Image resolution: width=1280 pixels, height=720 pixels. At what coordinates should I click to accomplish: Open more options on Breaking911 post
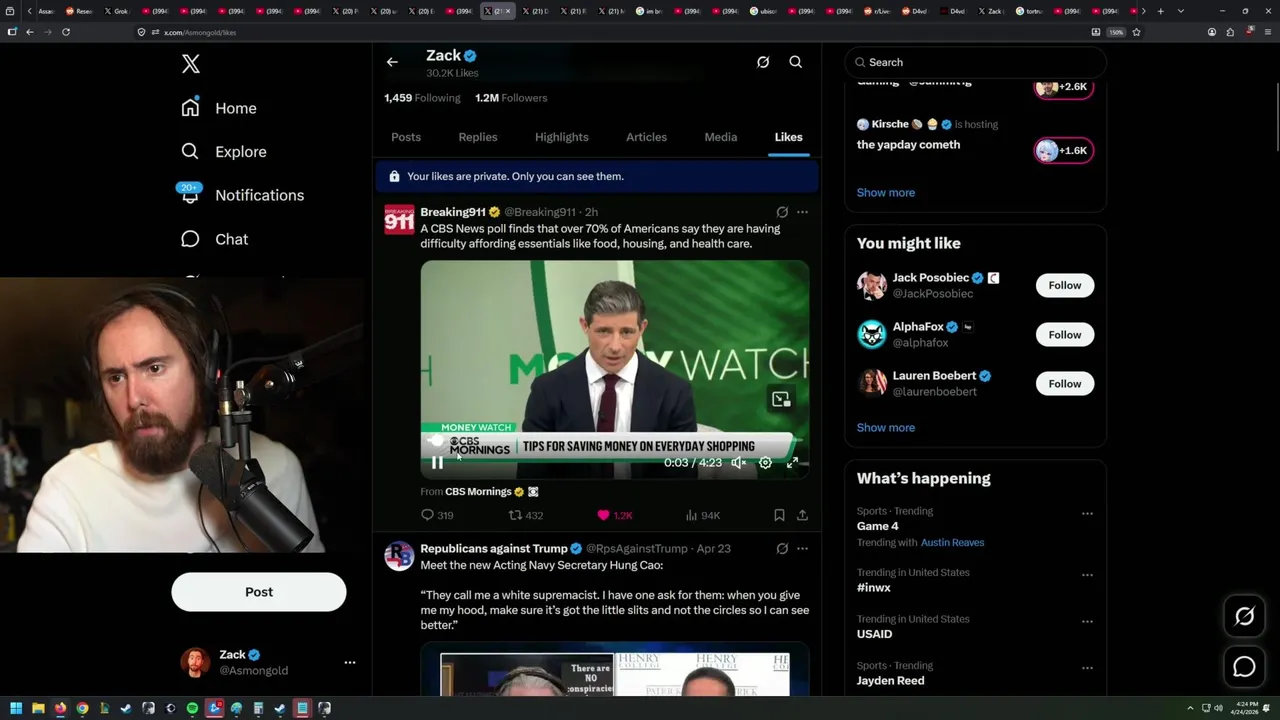click(802, 212)
